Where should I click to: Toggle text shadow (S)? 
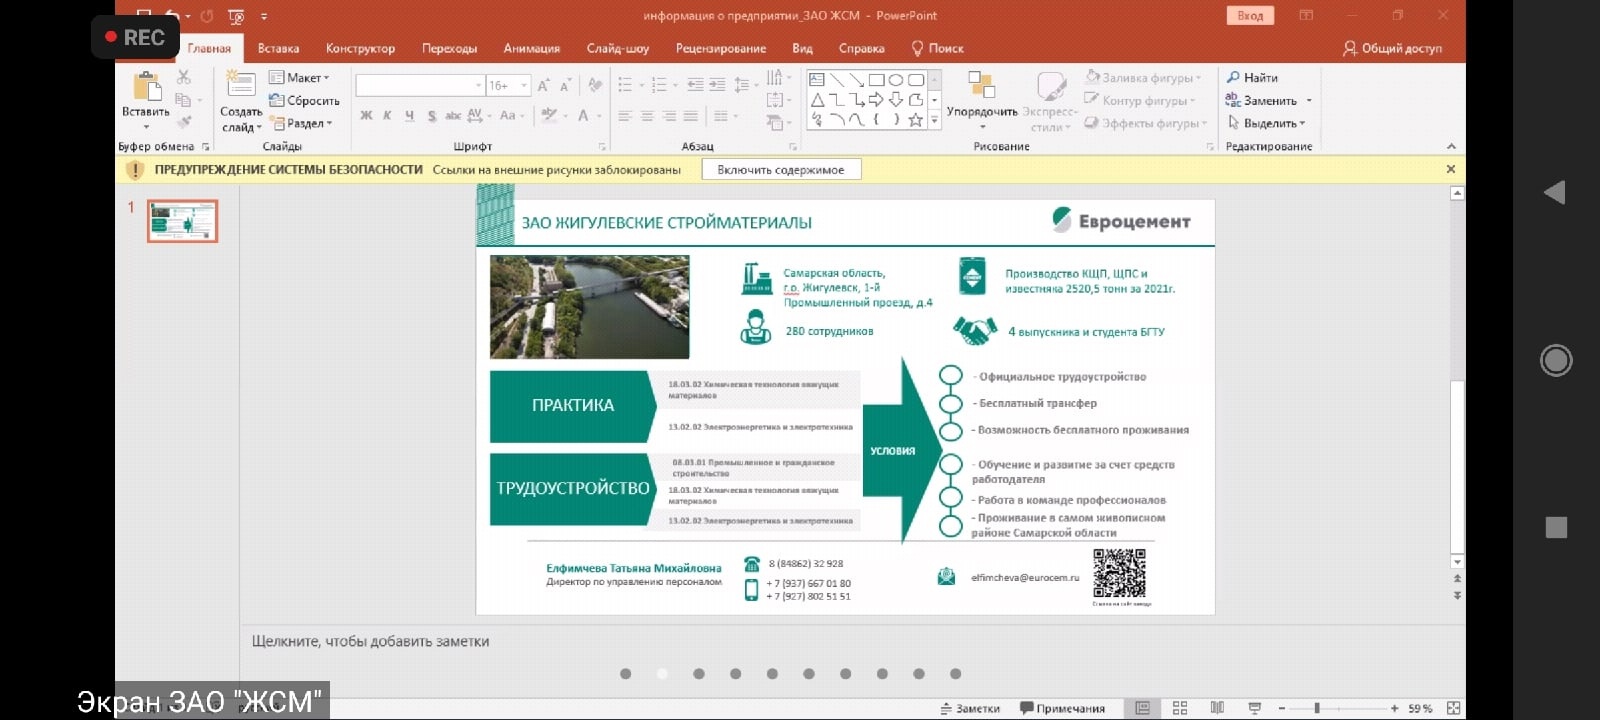pos(432,116)
